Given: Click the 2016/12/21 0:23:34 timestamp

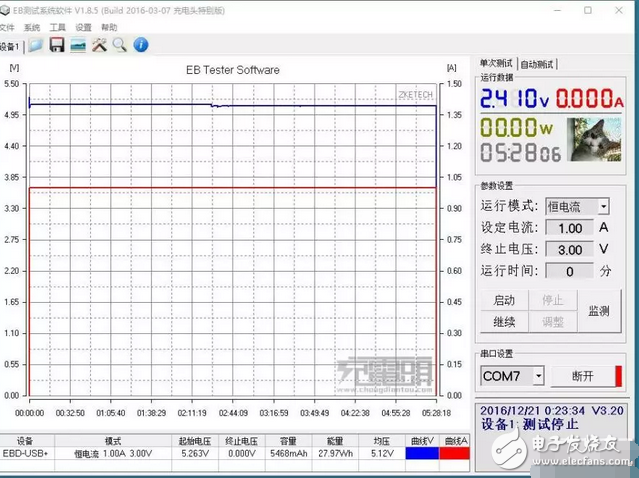Looking at the screenshot, I should tap(532, 410).
